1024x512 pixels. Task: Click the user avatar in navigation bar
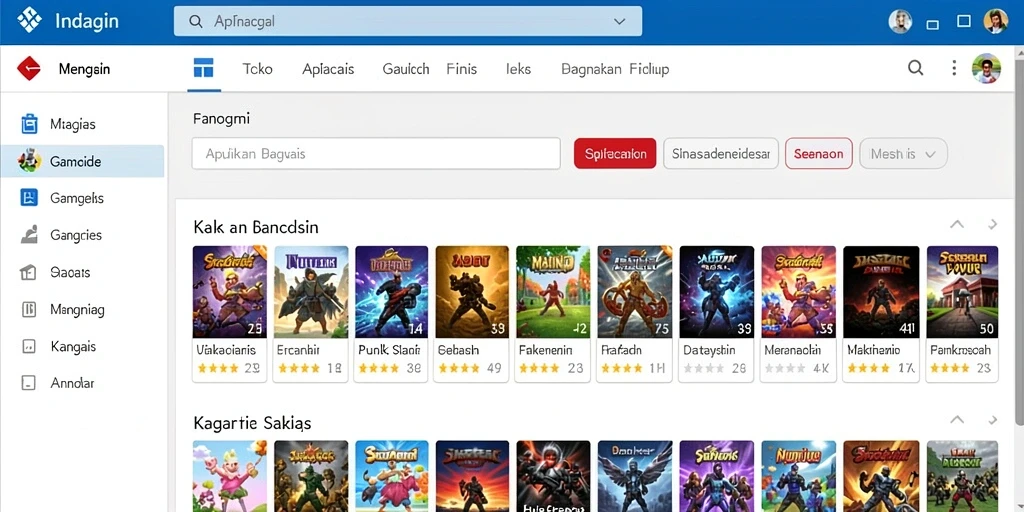point(986,68)
